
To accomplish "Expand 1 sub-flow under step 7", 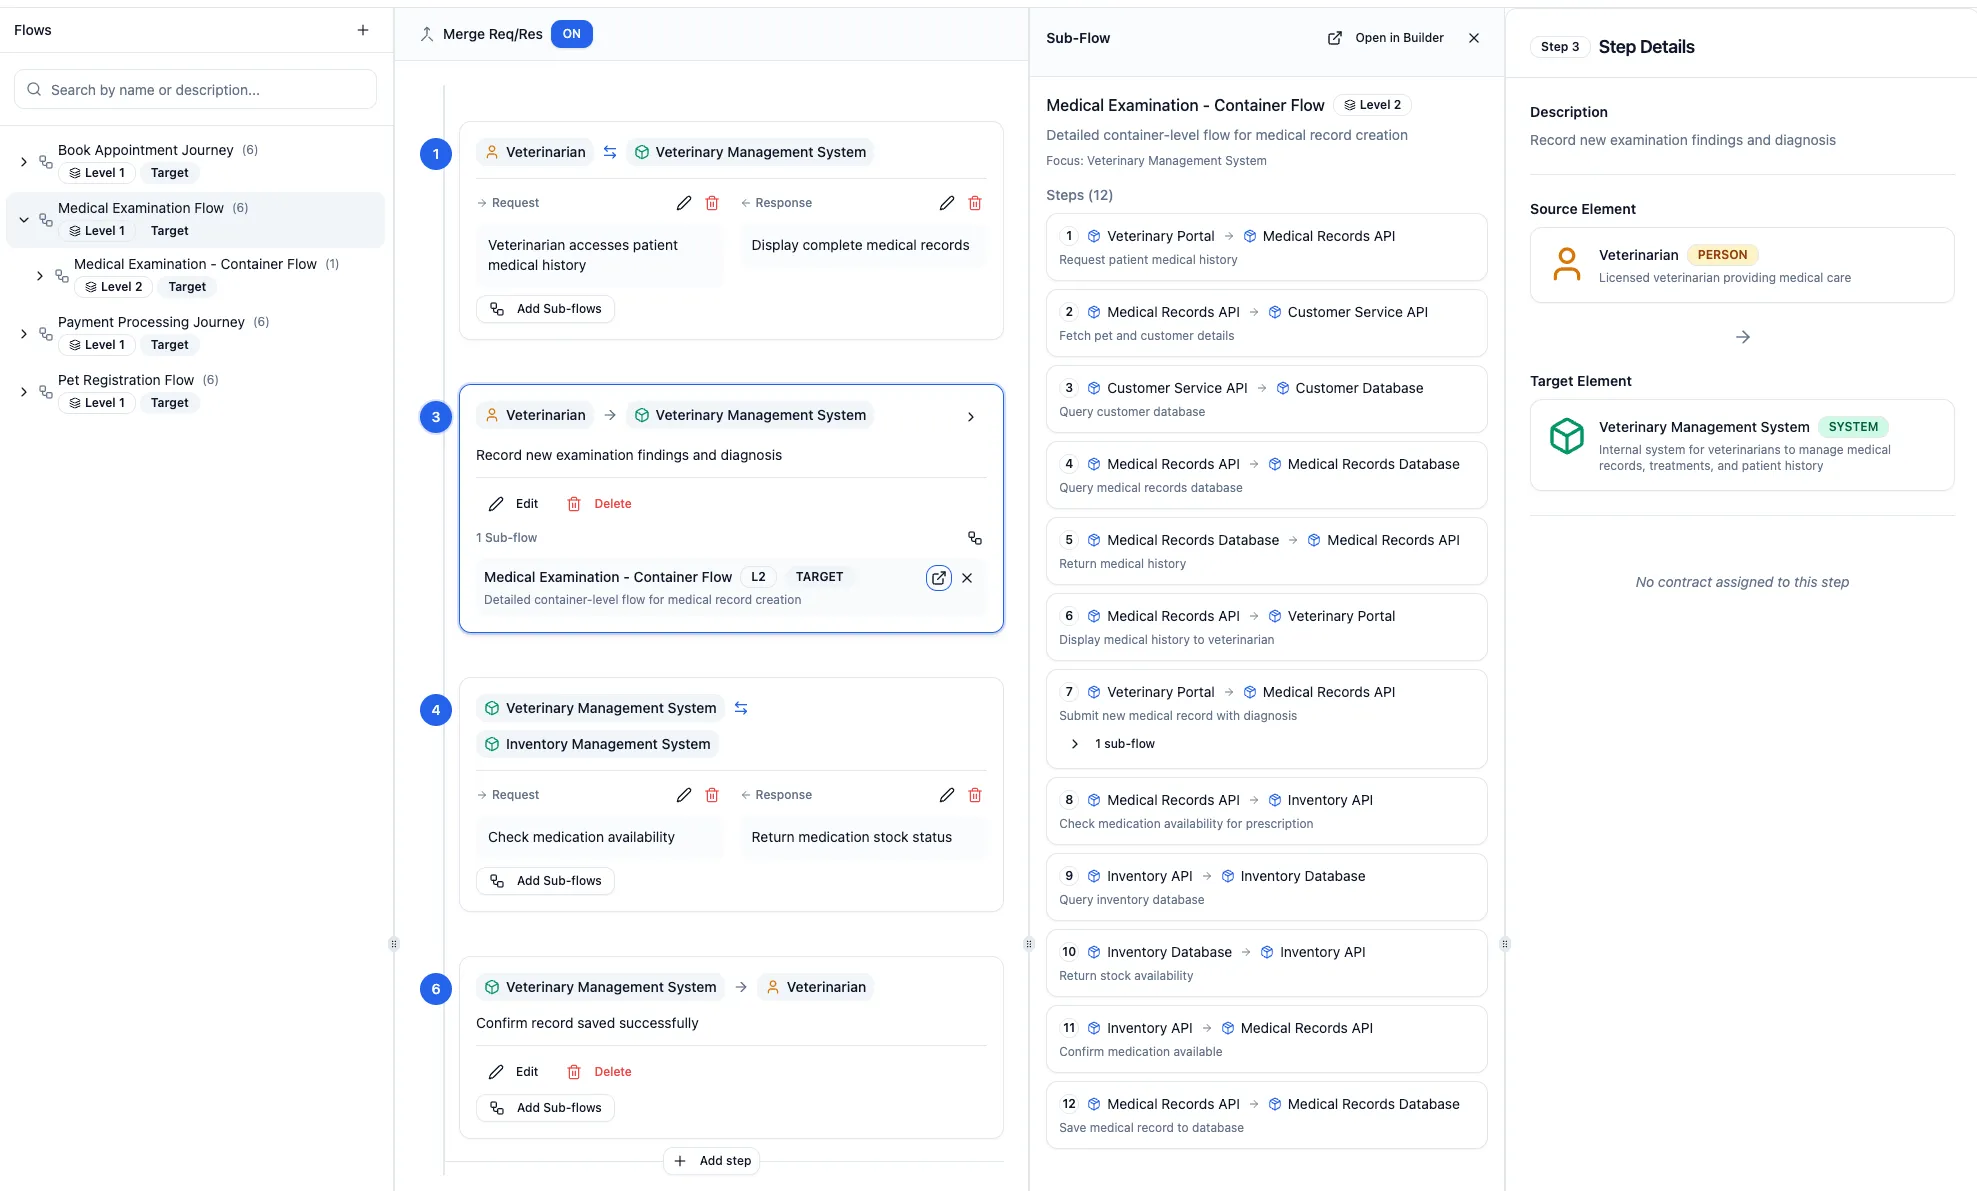I will [x=1075, y=744].
